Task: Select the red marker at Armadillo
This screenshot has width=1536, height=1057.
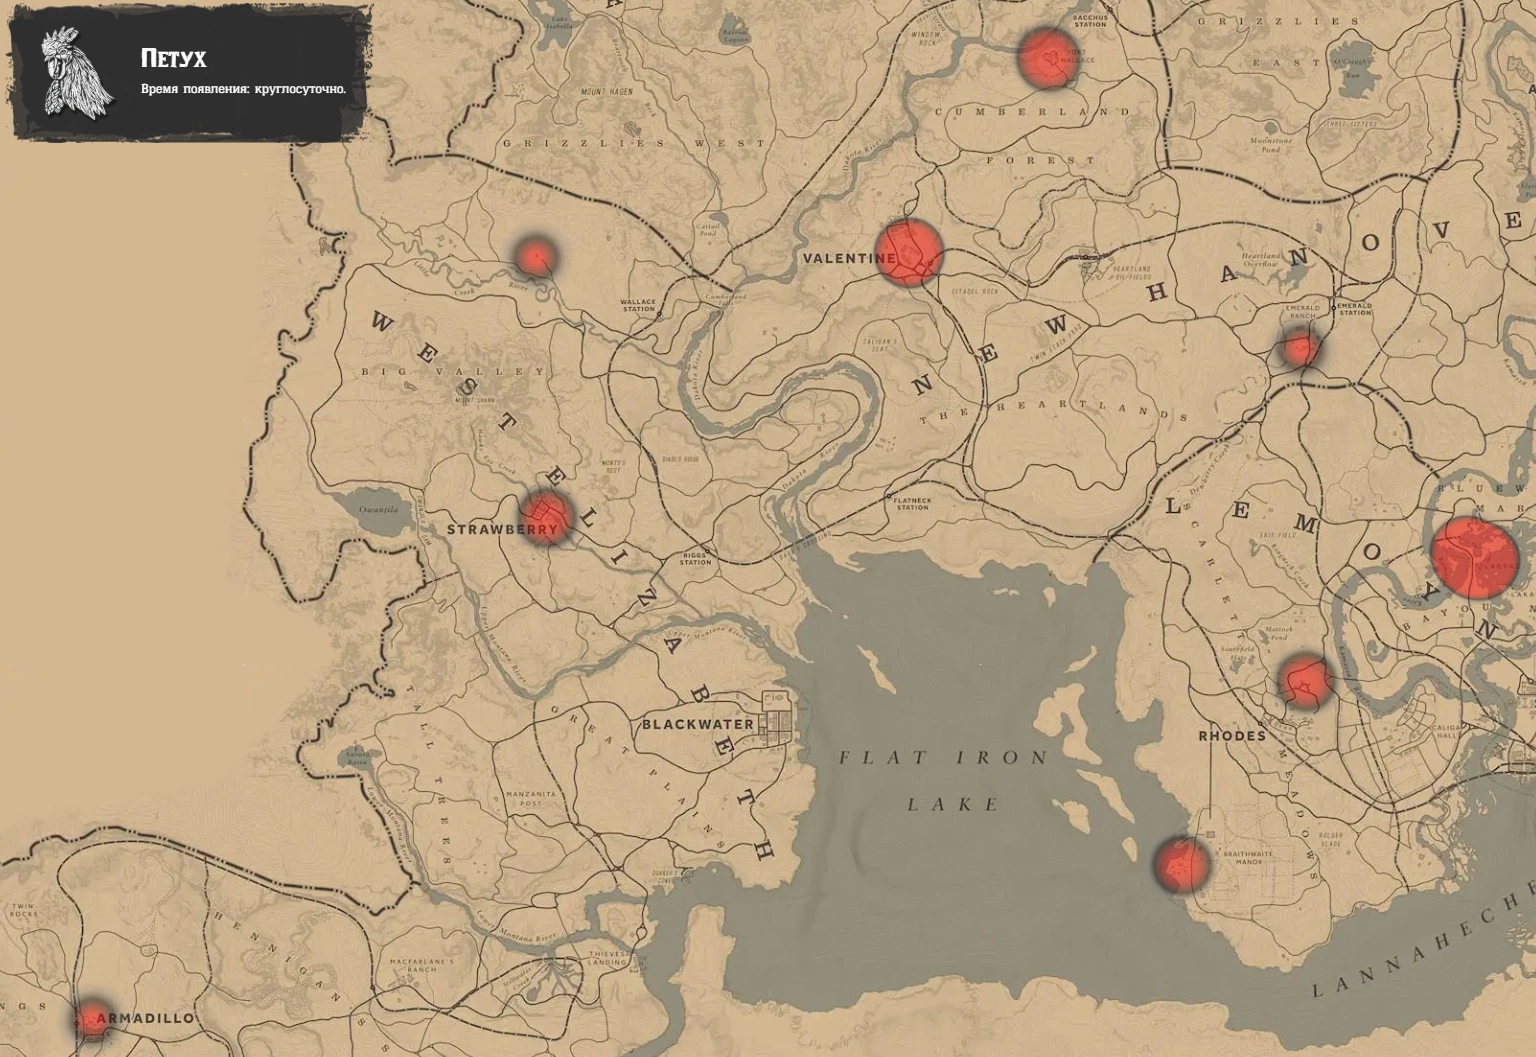Action: [93, 1019]
